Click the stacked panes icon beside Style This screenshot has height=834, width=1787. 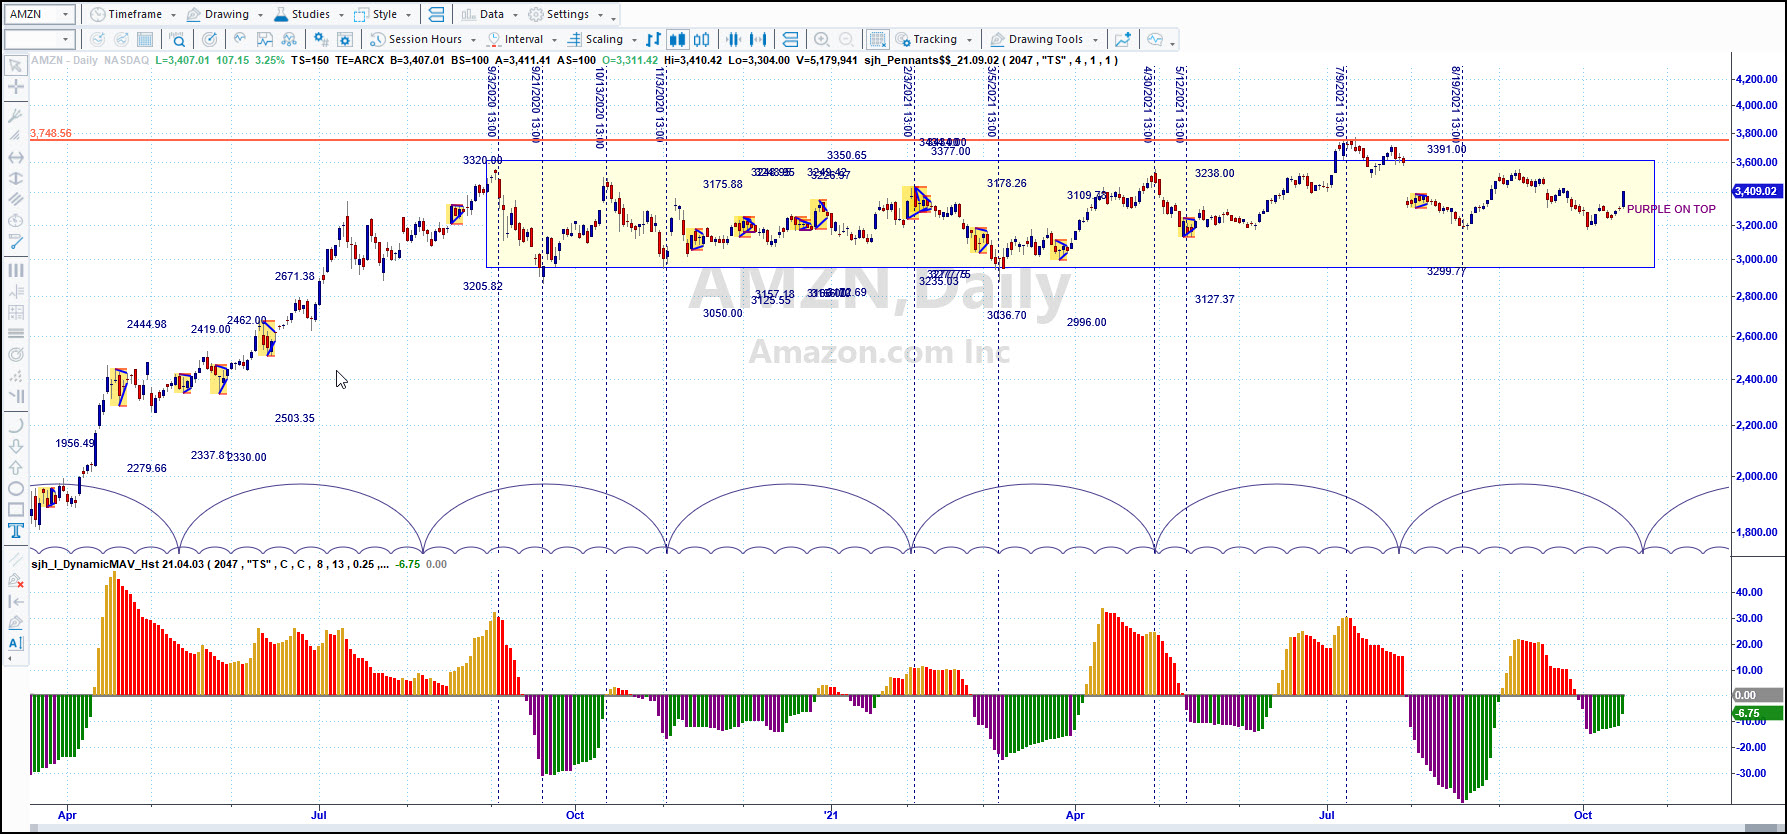[x=435, y=14]
